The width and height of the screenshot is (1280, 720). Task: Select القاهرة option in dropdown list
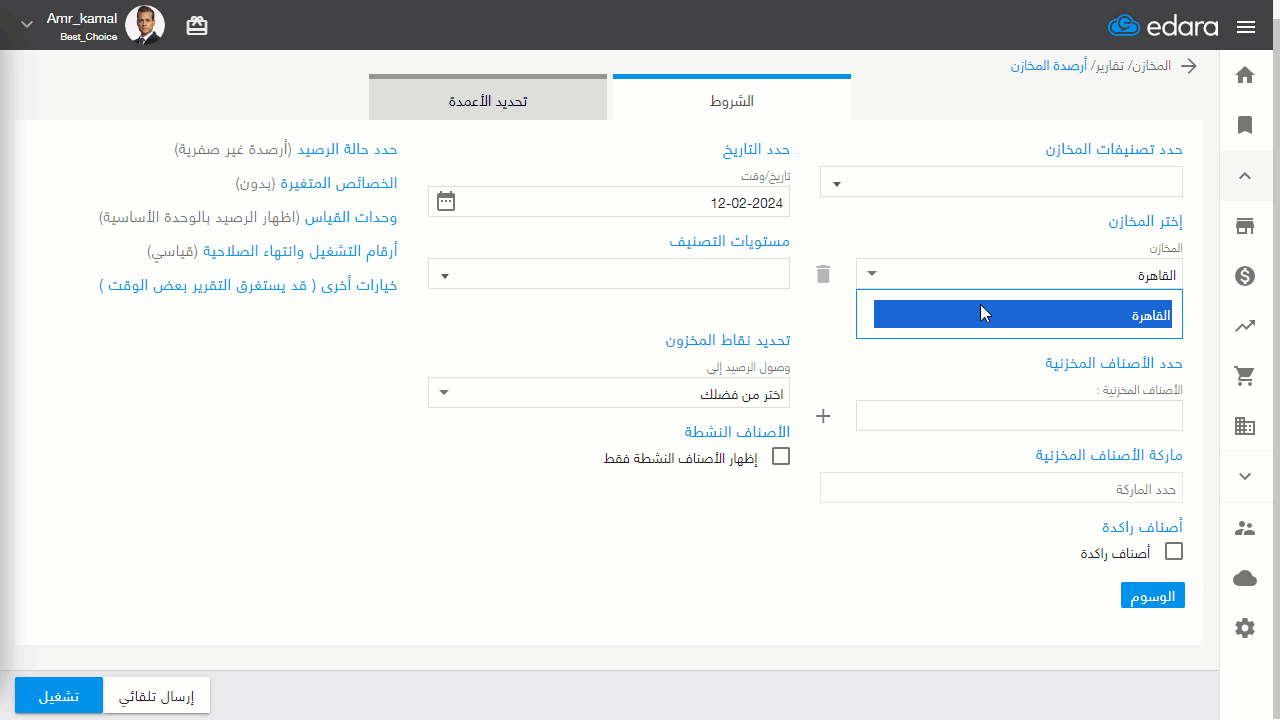1023,315
